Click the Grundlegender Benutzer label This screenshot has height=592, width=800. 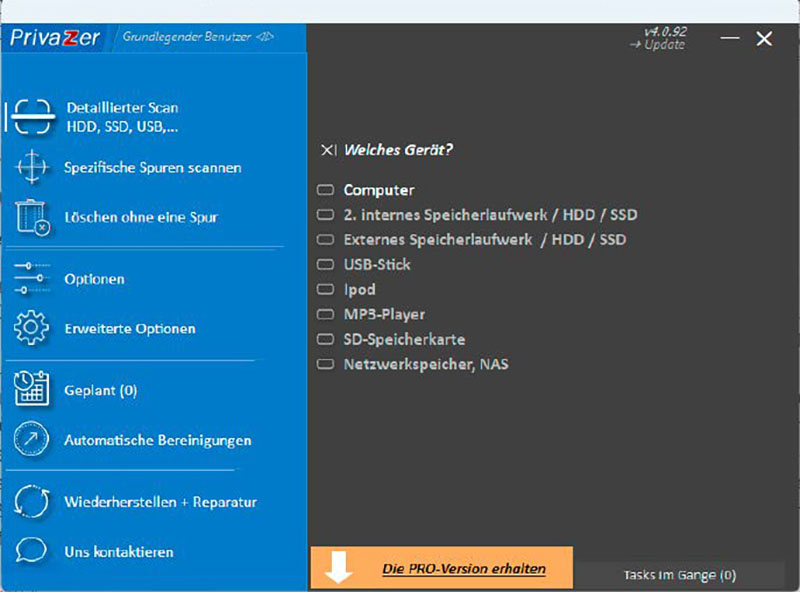[x=187, y=37]
